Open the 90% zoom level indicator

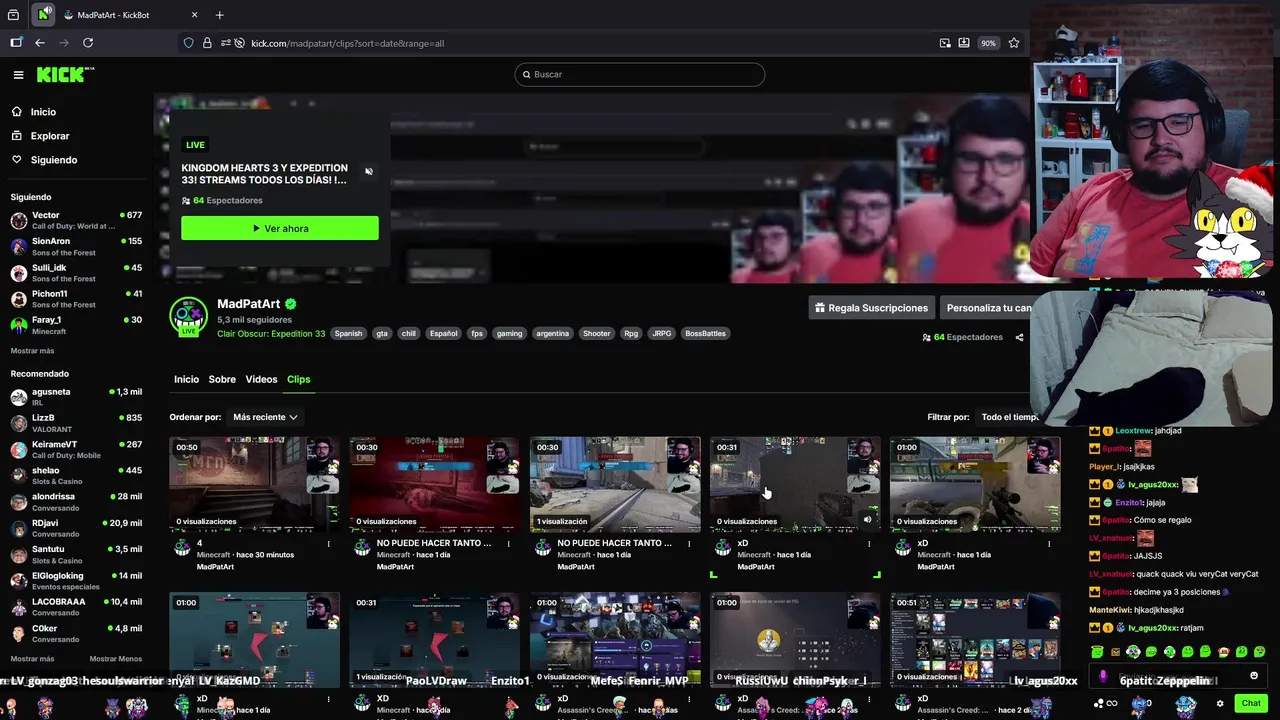pos(988,43)
